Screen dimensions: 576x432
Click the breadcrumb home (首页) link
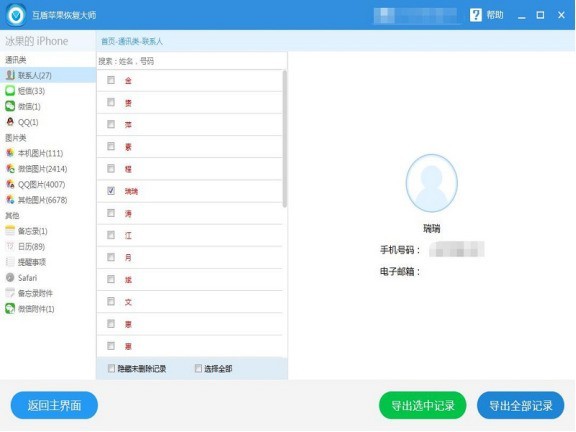(108, 41)
